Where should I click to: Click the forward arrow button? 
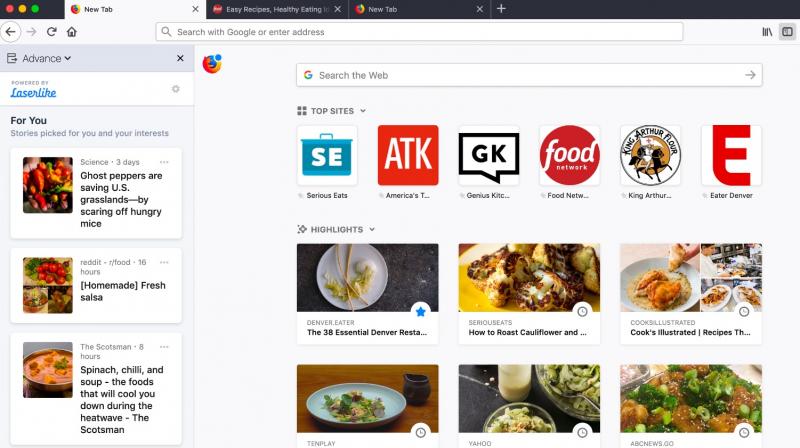point(32,32)
